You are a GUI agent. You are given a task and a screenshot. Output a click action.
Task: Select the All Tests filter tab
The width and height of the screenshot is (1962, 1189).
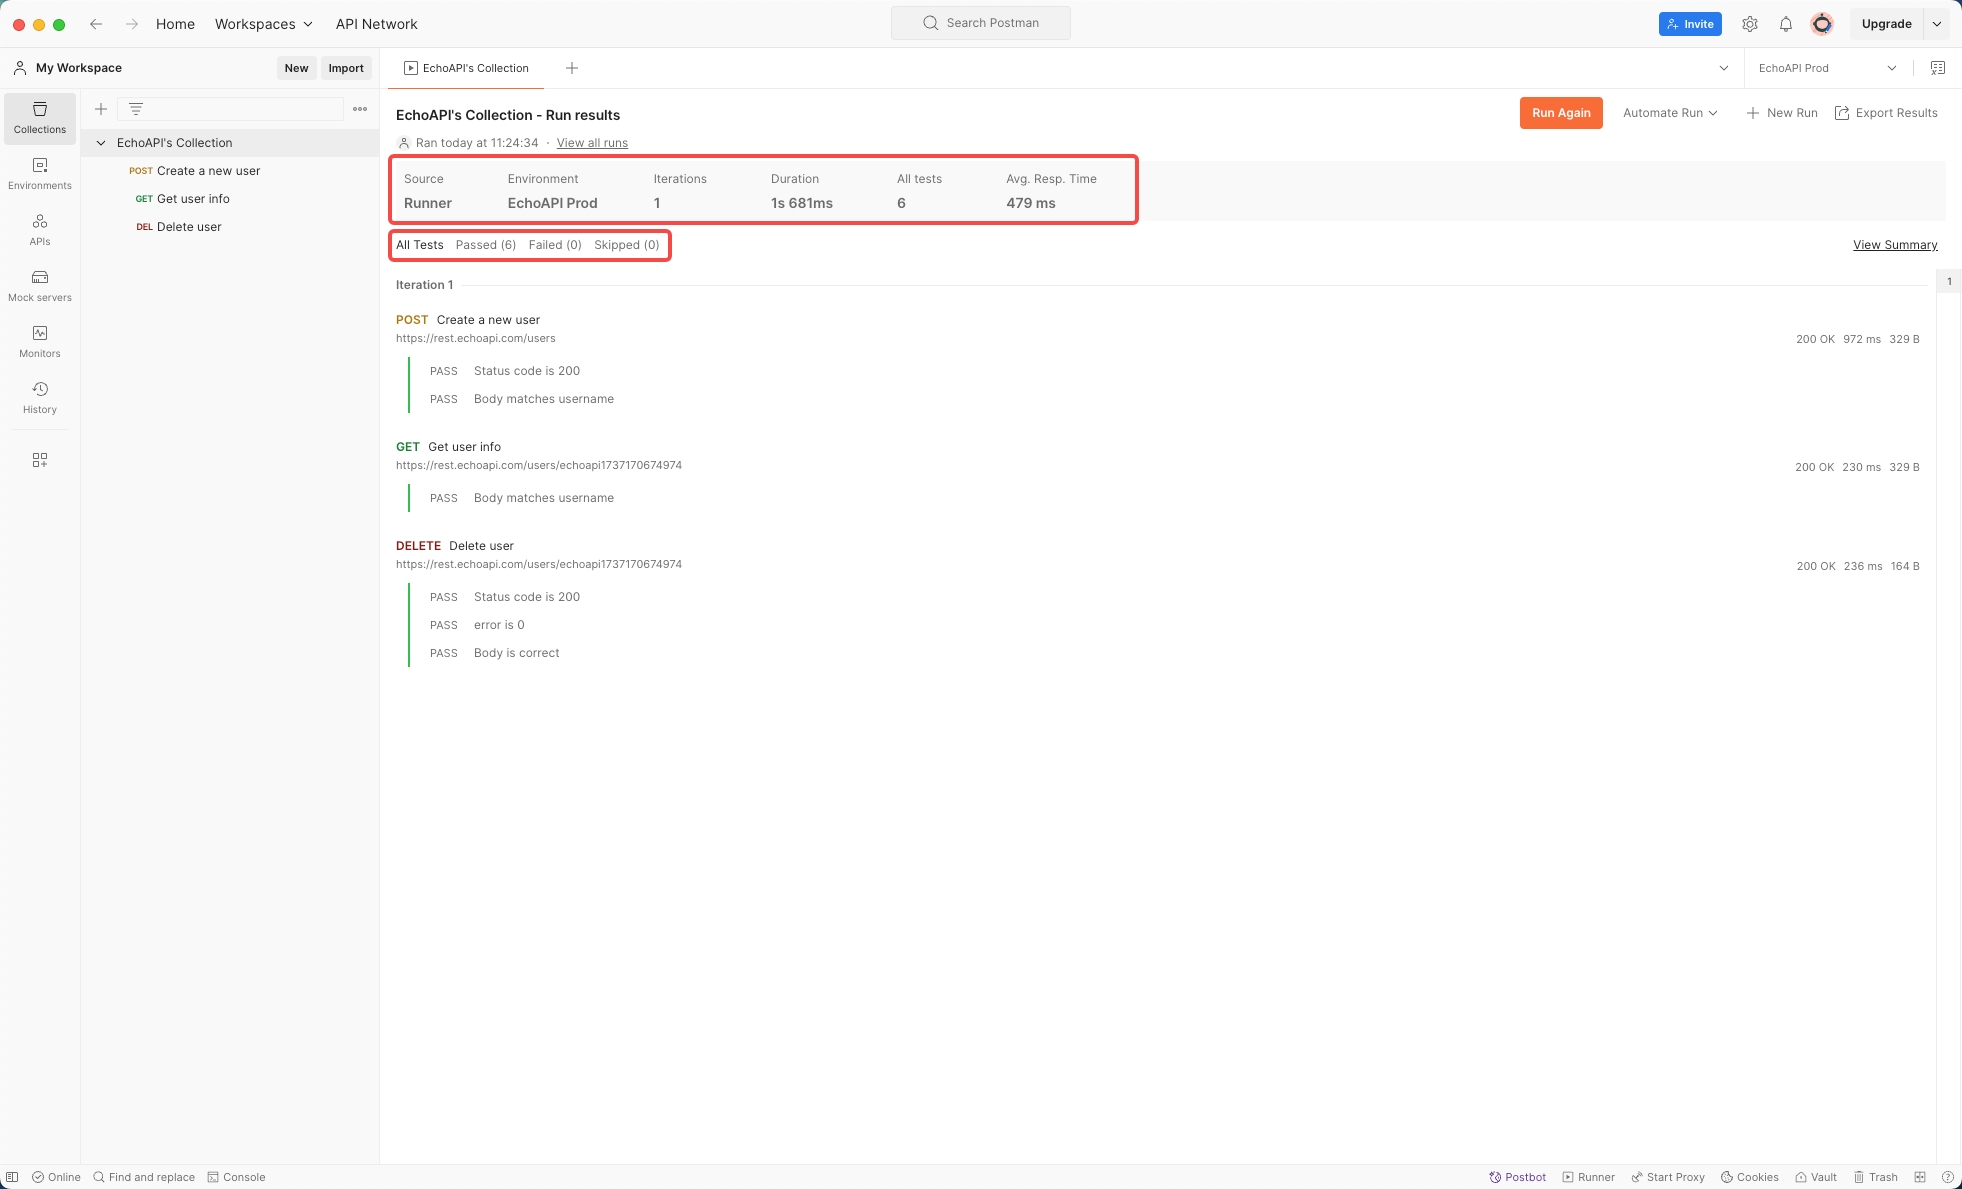(x=419, y=245)
